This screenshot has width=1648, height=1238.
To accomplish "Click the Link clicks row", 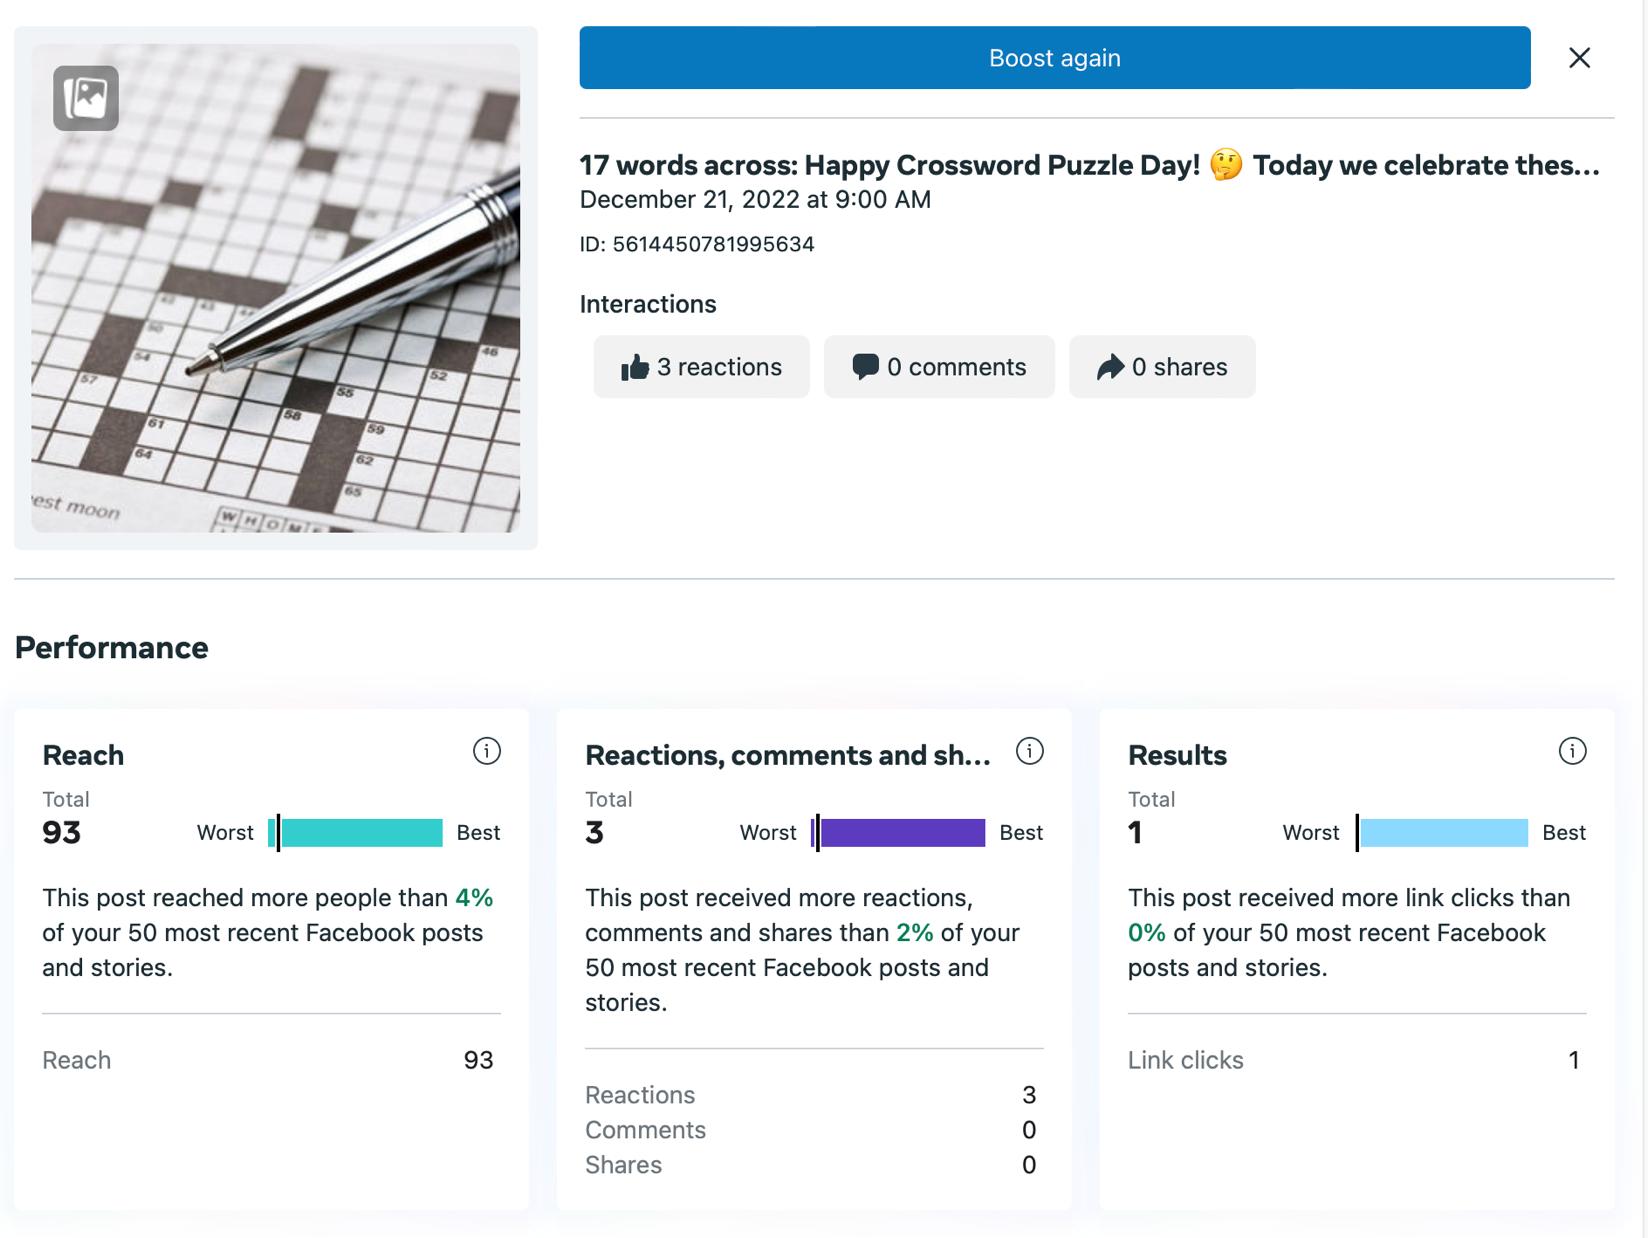I will 1355,1060.
